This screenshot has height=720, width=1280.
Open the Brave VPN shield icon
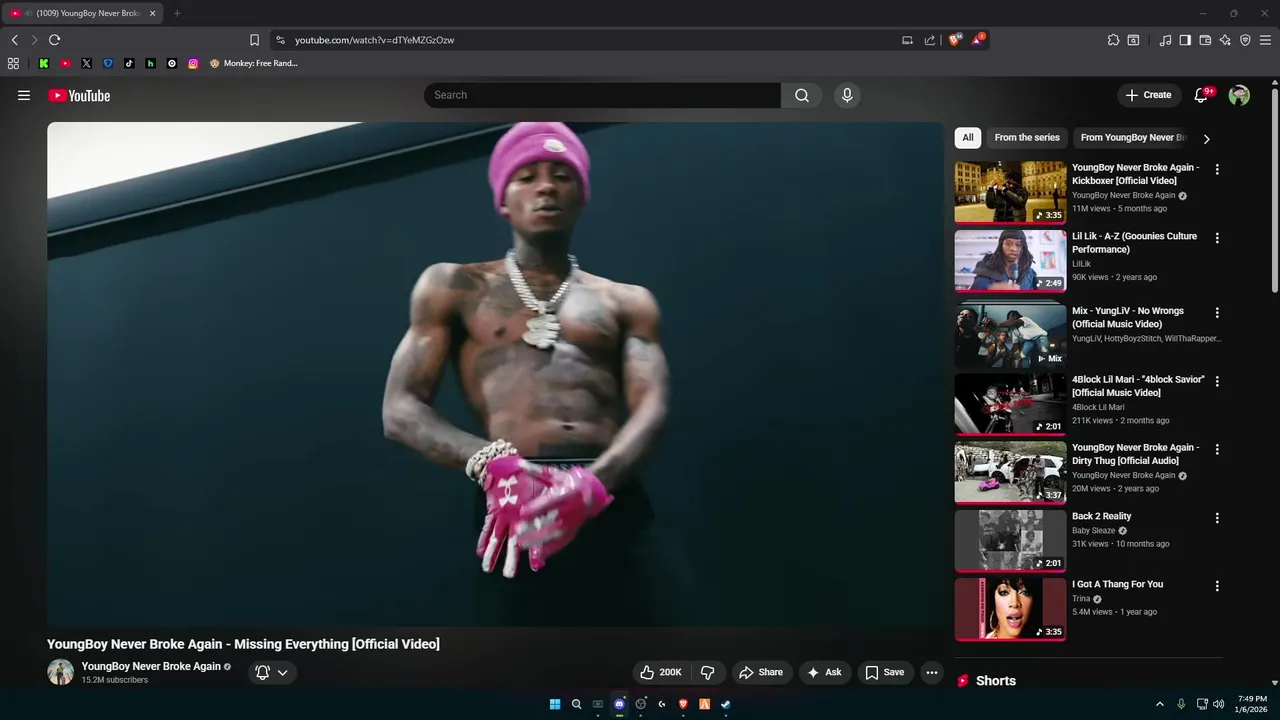[x=1245, y=40]
